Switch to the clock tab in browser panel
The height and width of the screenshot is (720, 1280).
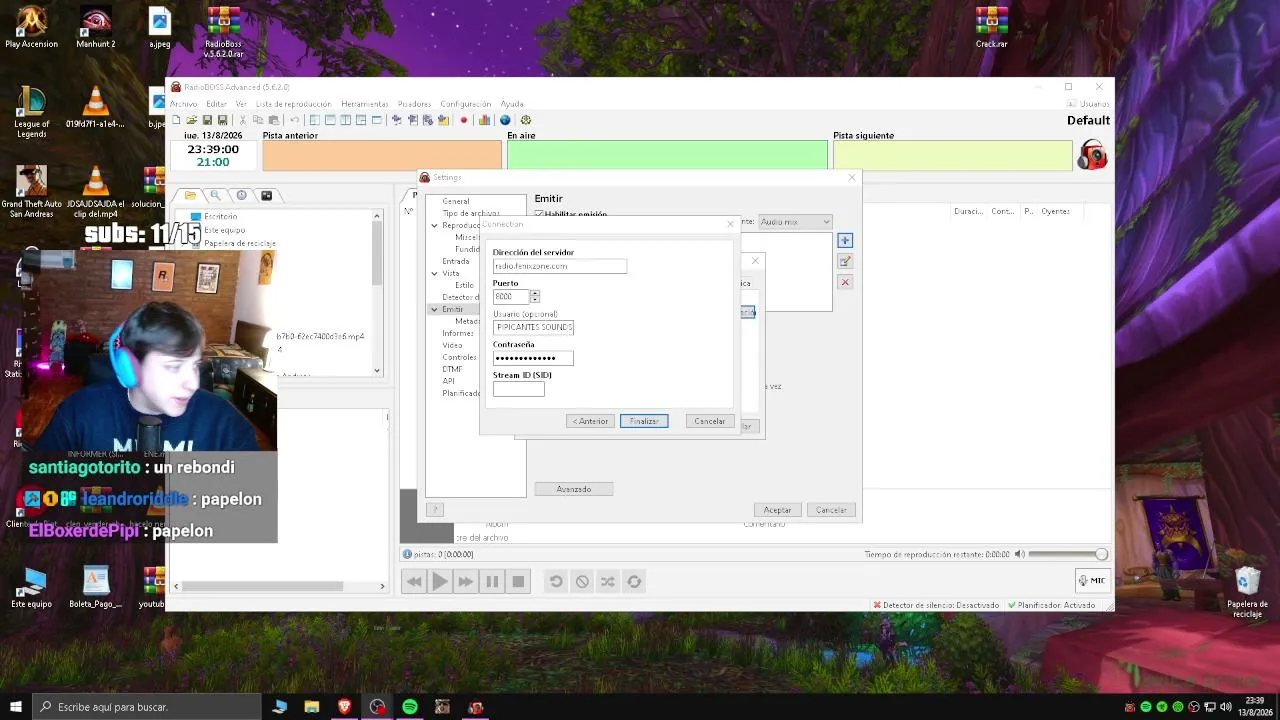coord(241,195)
